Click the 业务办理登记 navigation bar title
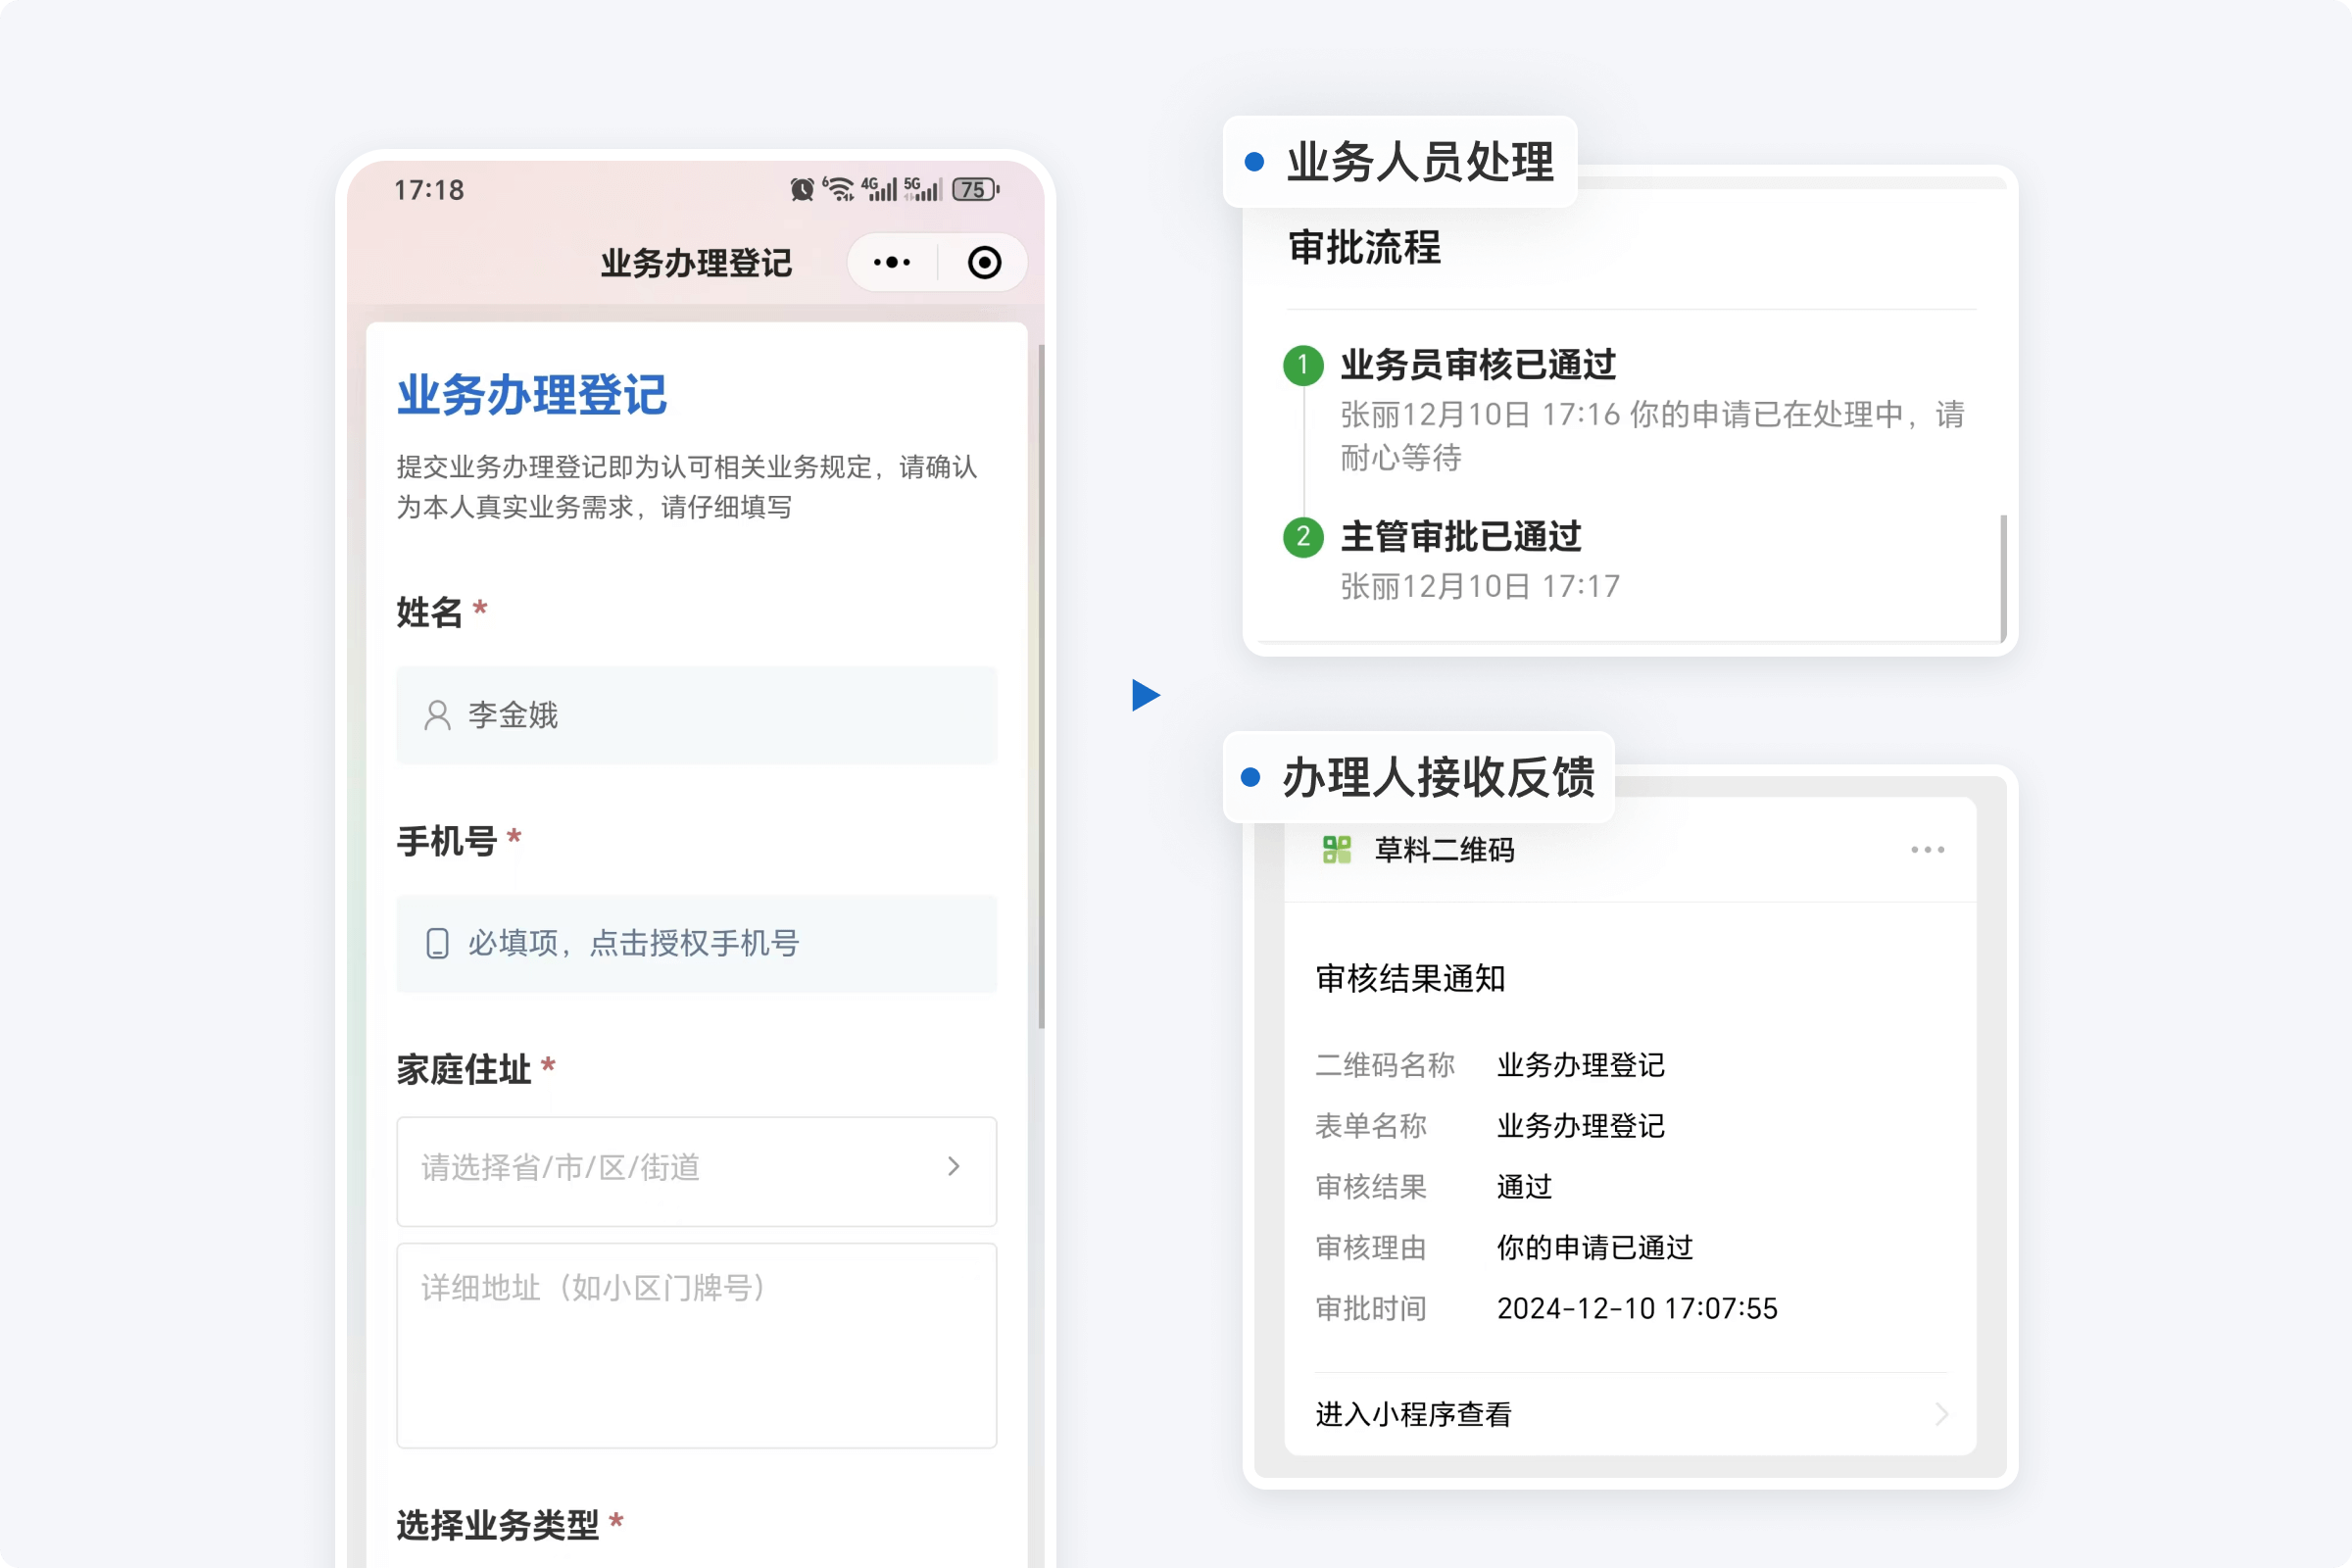The width and height of the screenshot is (2352, 1568). (x=696, y=263)
